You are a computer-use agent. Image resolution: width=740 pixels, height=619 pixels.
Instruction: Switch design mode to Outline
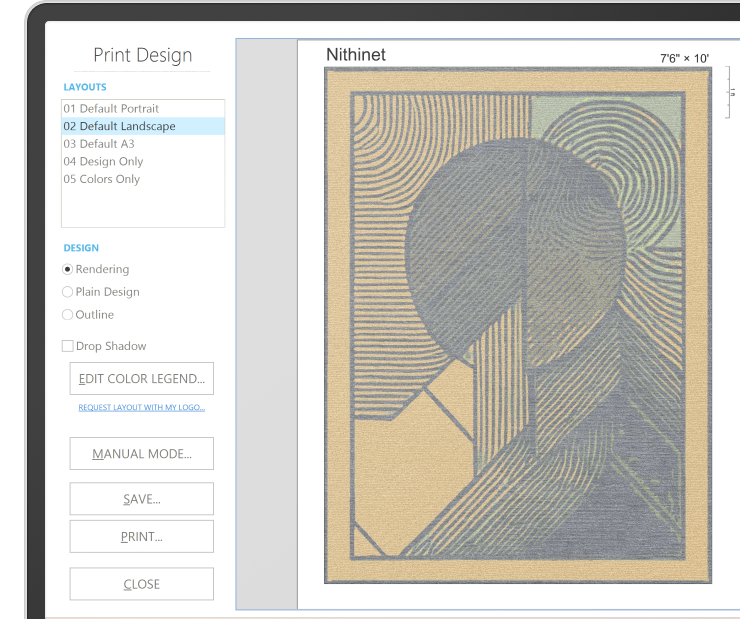click(68, 315)
